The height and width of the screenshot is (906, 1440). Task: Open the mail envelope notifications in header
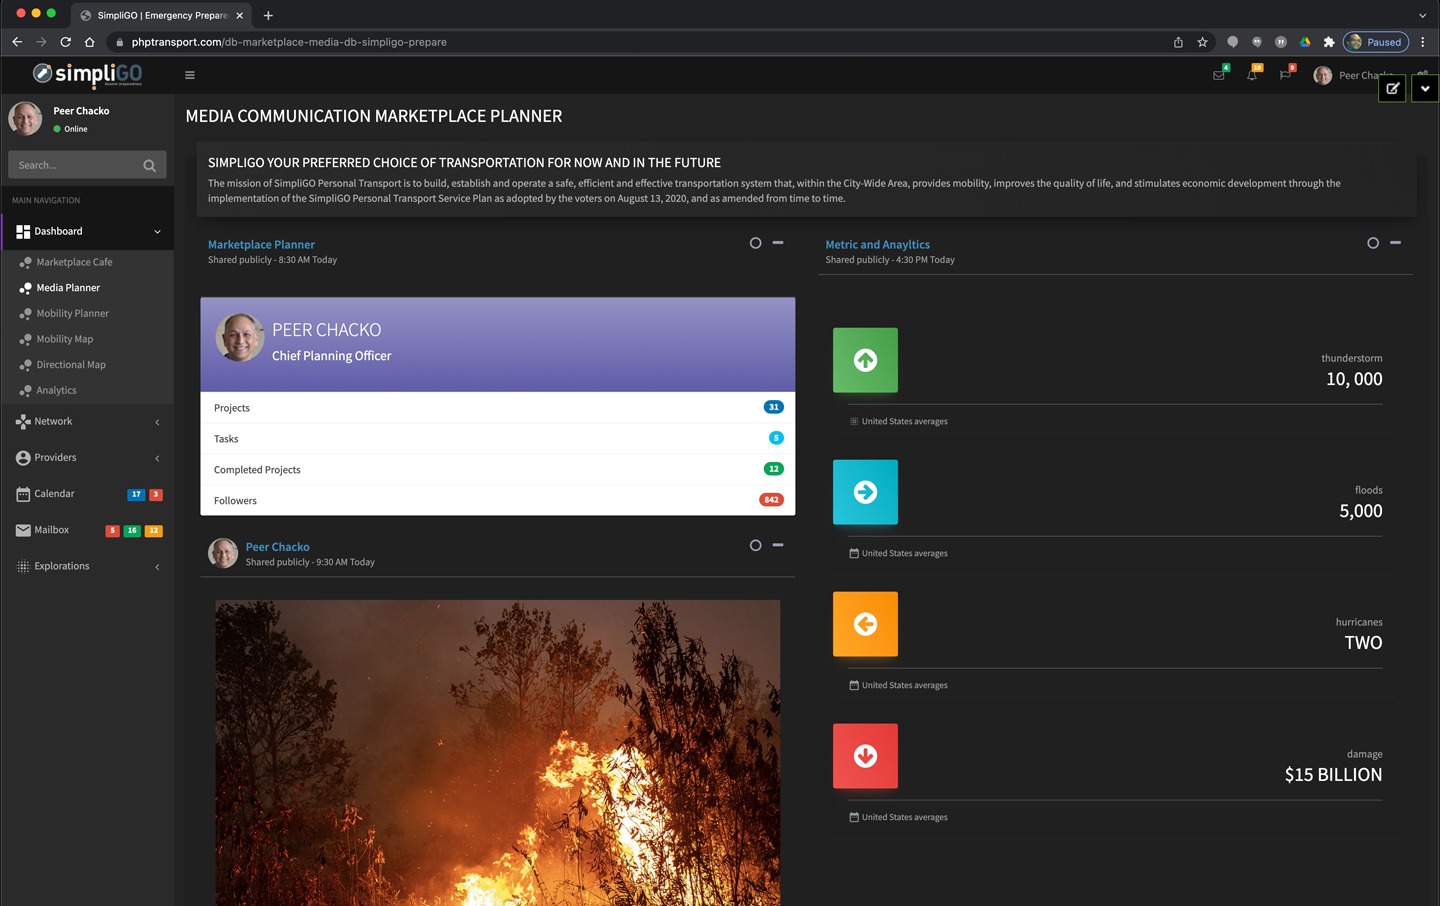[x=1219, y=75]
